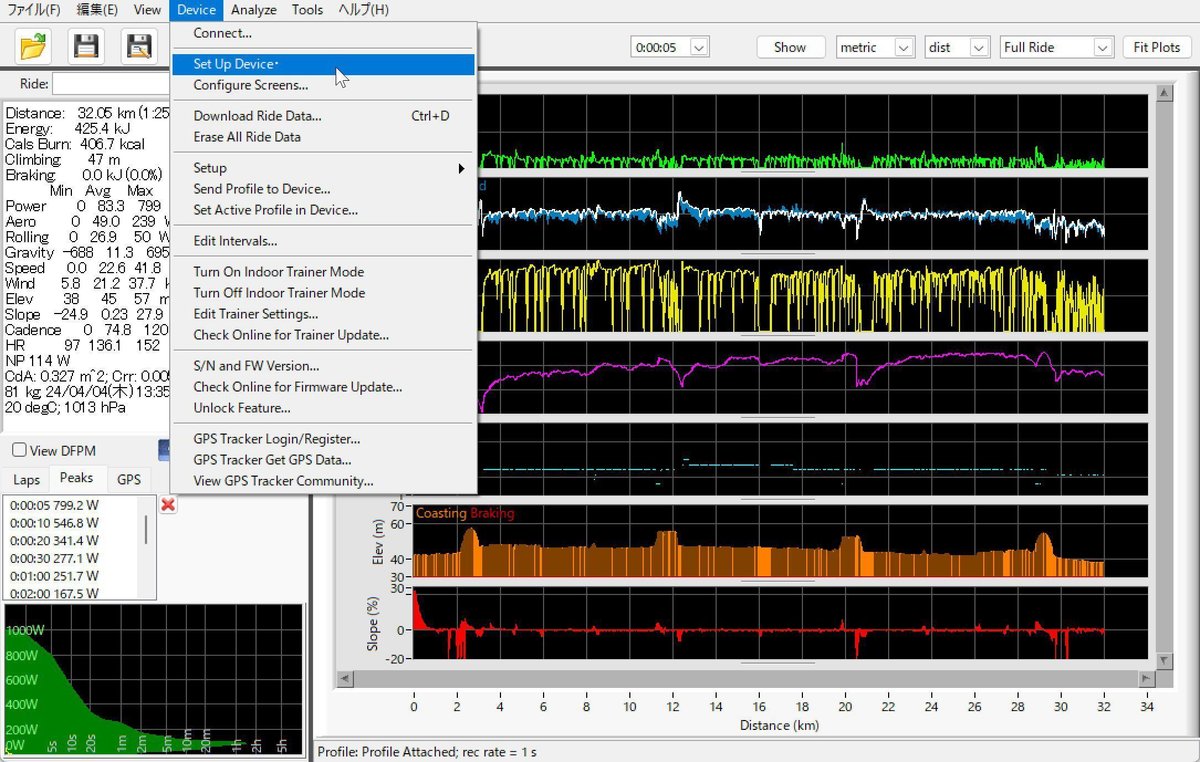Open the Full Ride range dropdown
This screenshot has width=1200, height=762.
click(x=1103, y=47)
